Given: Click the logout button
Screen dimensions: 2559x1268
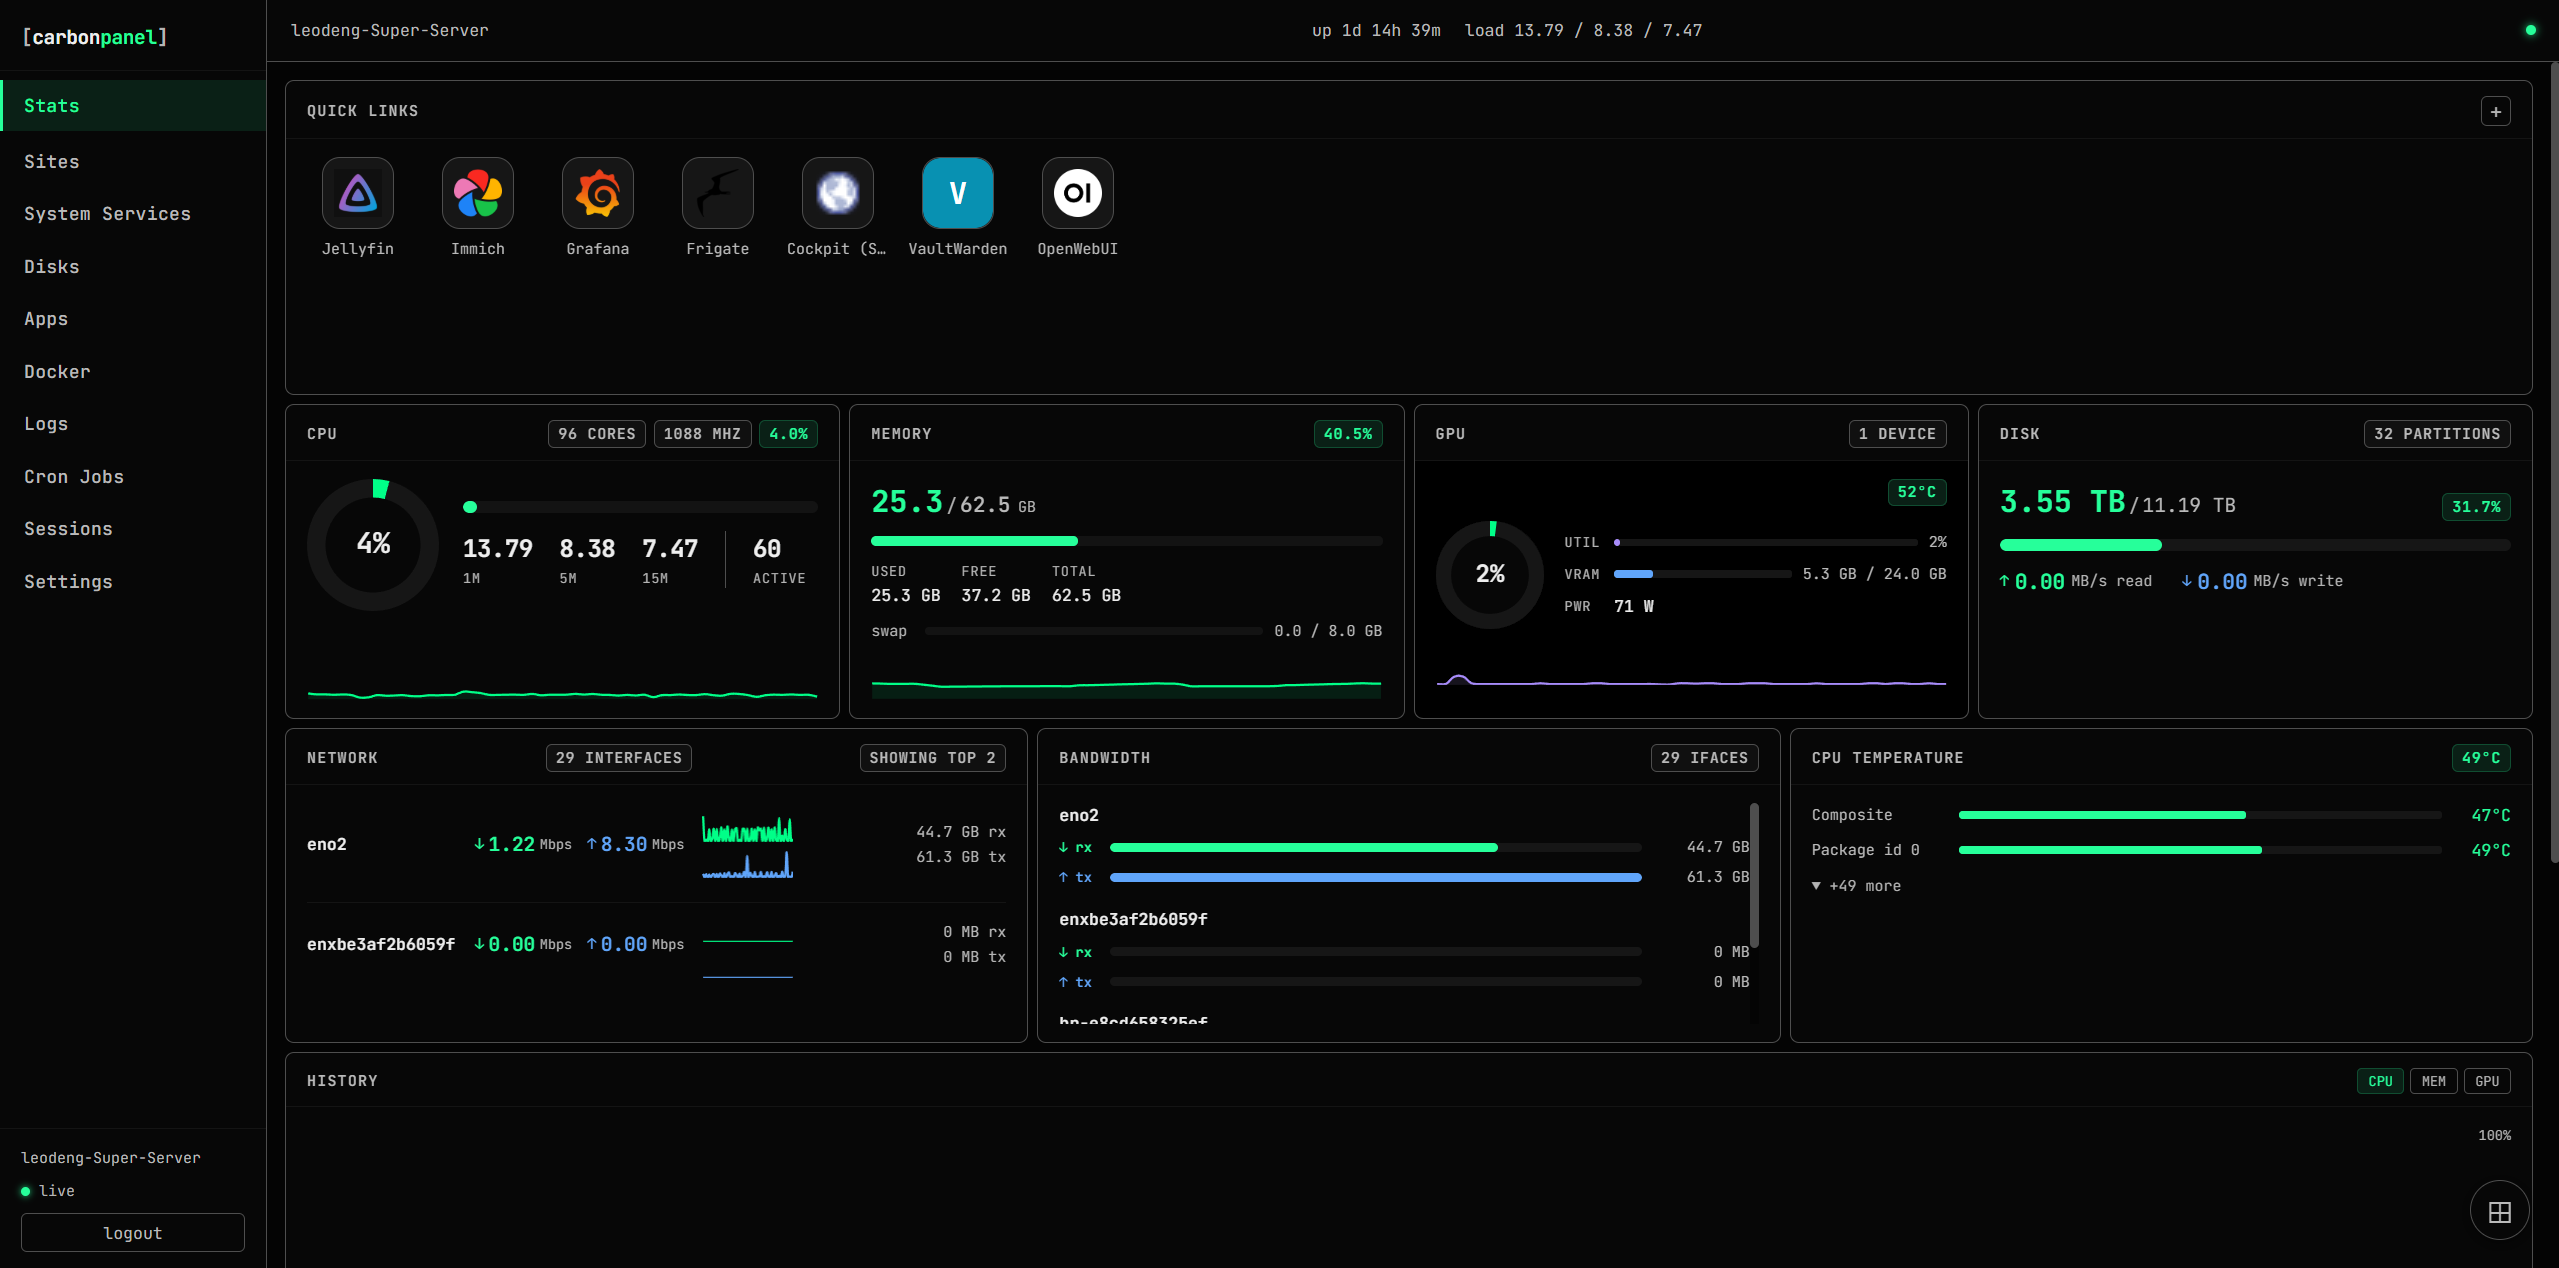Looking at the screenshot, I should [x=133, y=1233].
